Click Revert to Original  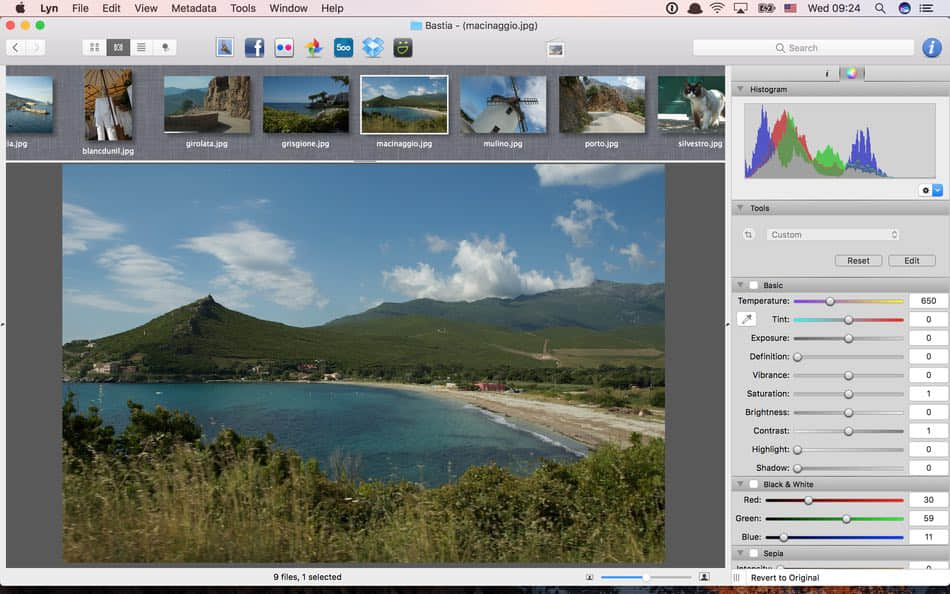(x=785, y=577)
